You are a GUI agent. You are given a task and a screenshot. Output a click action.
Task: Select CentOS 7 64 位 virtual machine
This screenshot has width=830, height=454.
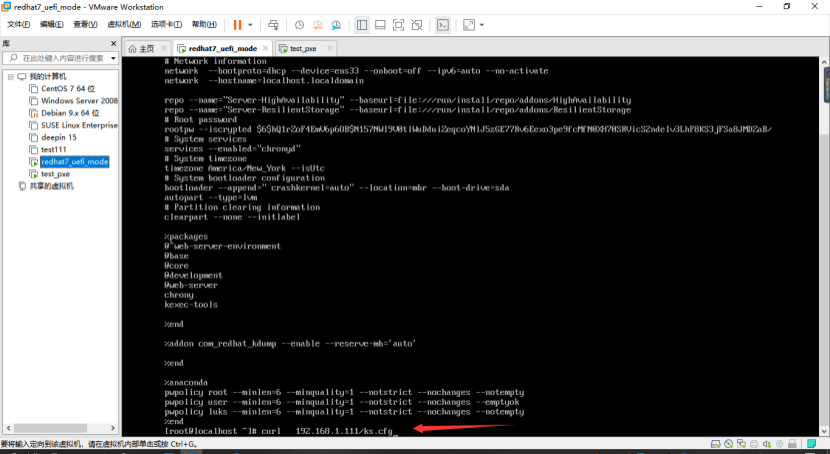pos(68,88)
